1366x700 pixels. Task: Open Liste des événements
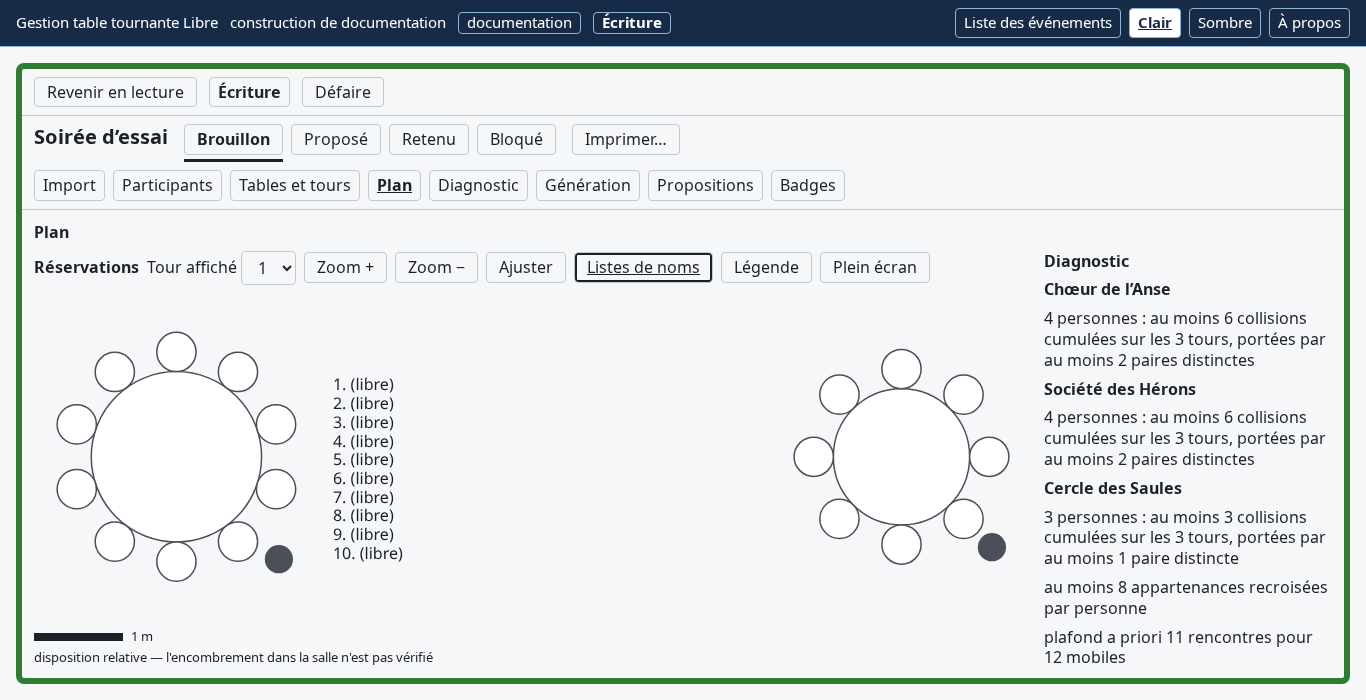click(1038, 23)
